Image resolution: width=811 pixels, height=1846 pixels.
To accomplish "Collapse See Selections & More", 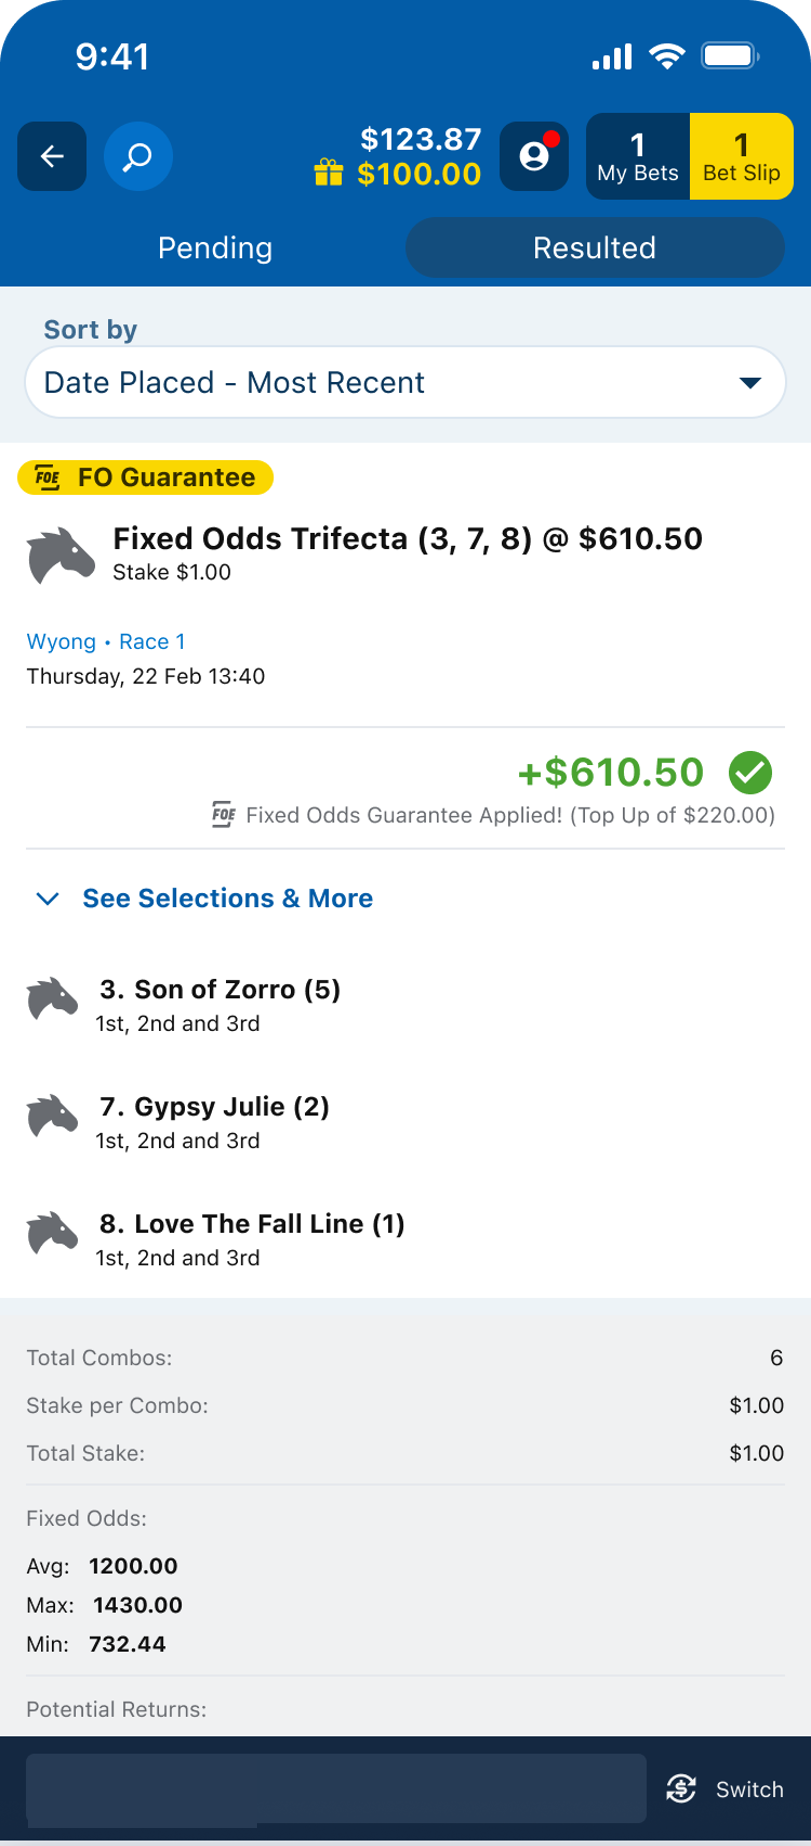I will (204, 898).
